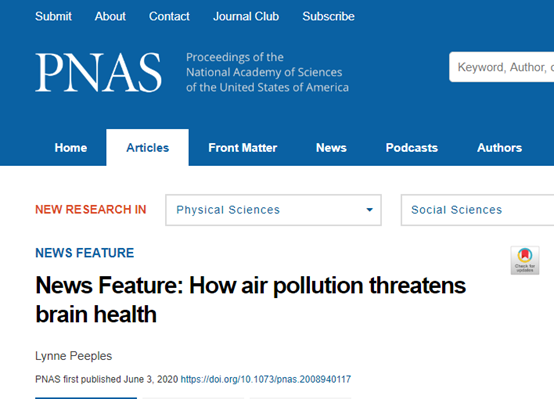554x399 pixels.
Task: Click the Subscribe link
Action: [328, 16]
